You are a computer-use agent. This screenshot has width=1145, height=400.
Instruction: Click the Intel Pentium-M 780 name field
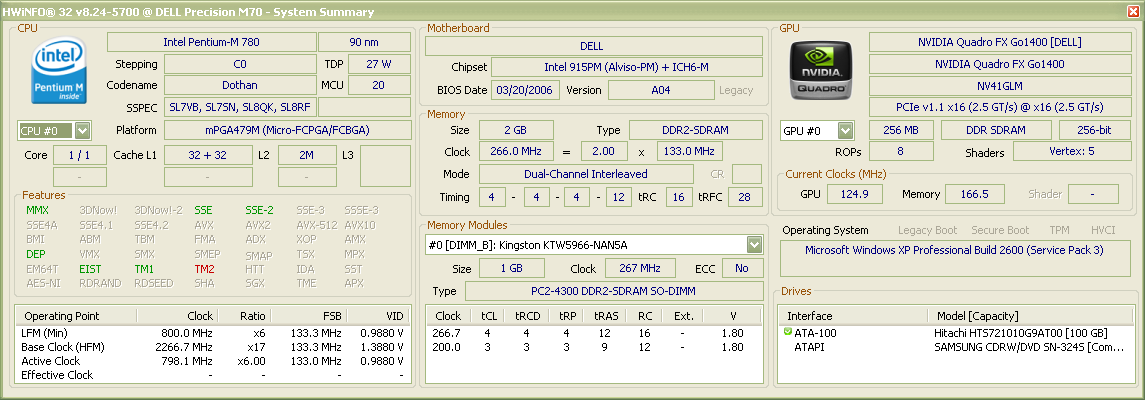[209, 42]
